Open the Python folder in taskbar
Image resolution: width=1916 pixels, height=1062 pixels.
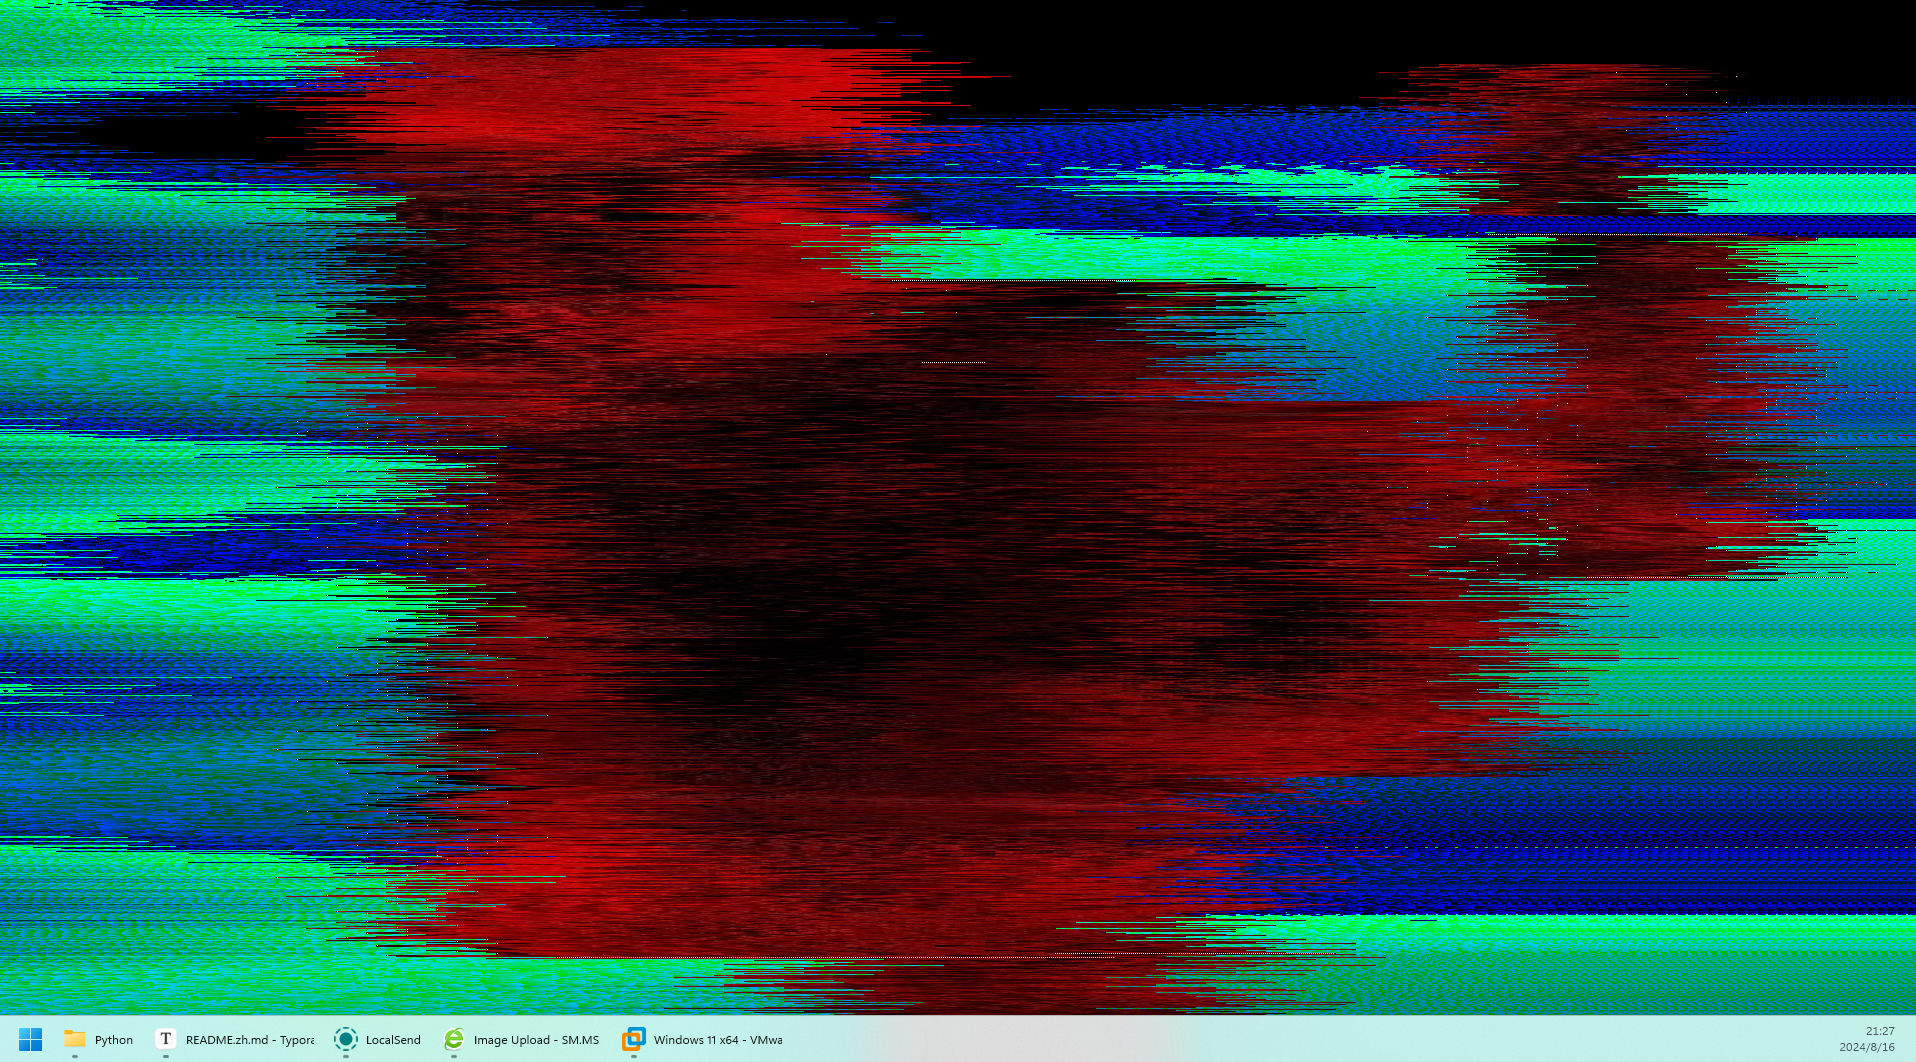[x=99, y=1039]
